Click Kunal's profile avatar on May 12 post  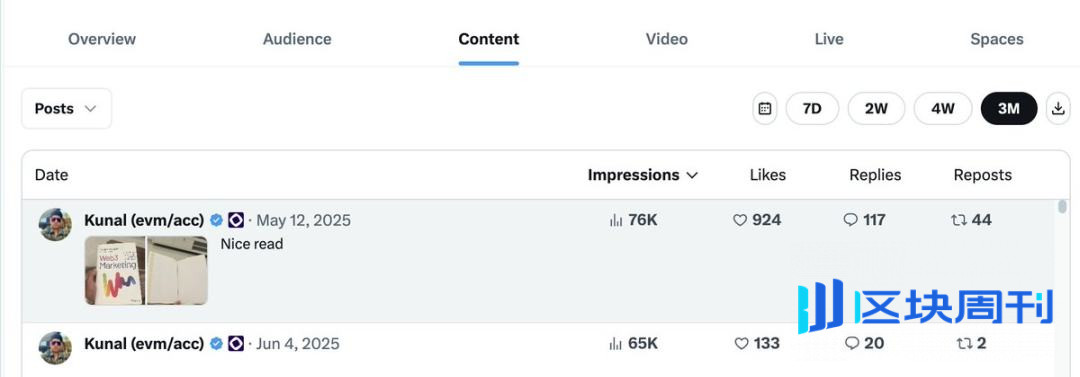[55, 225]
